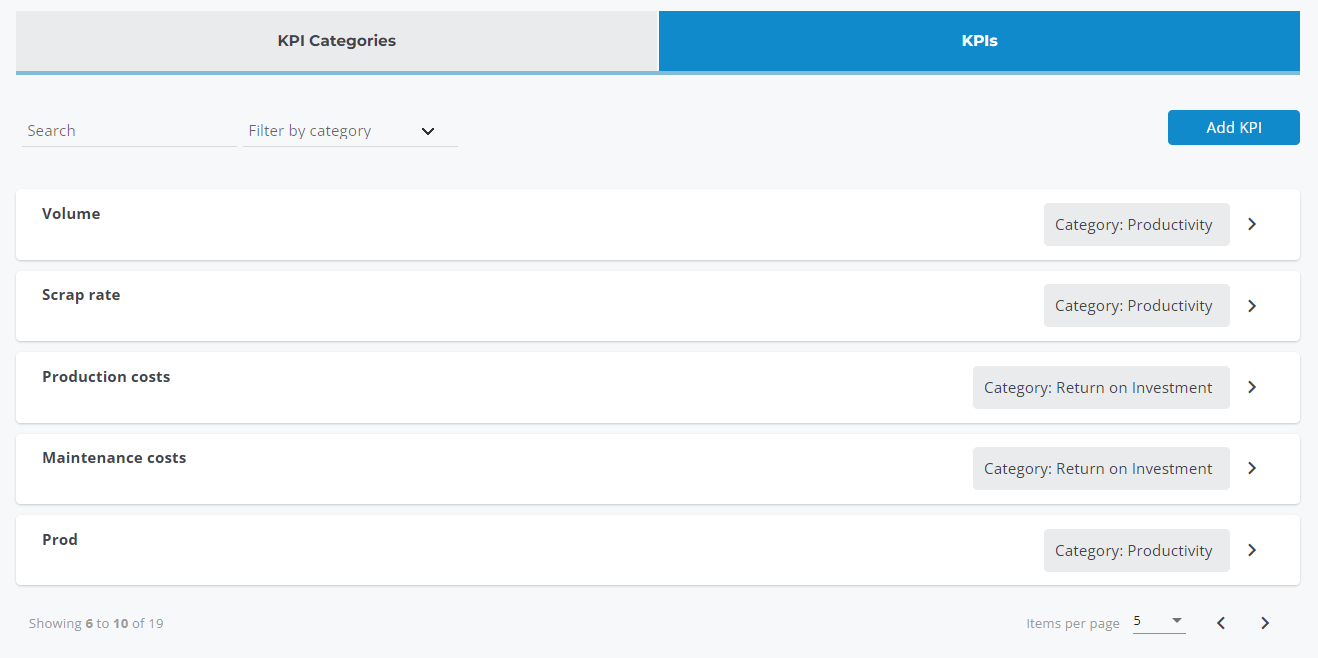Click Category: Productivity tag on Scrap rate

[x=1136, y=305]
